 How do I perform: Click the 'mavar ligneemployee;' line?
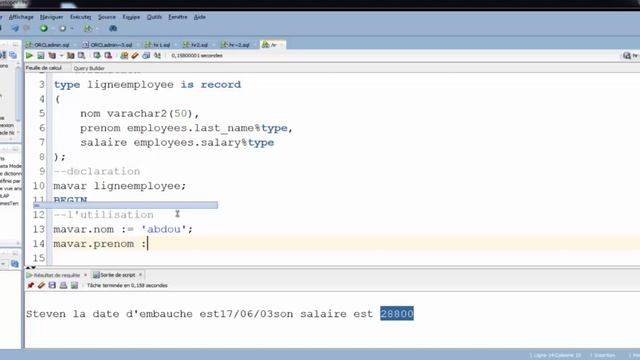coord(120,186)
